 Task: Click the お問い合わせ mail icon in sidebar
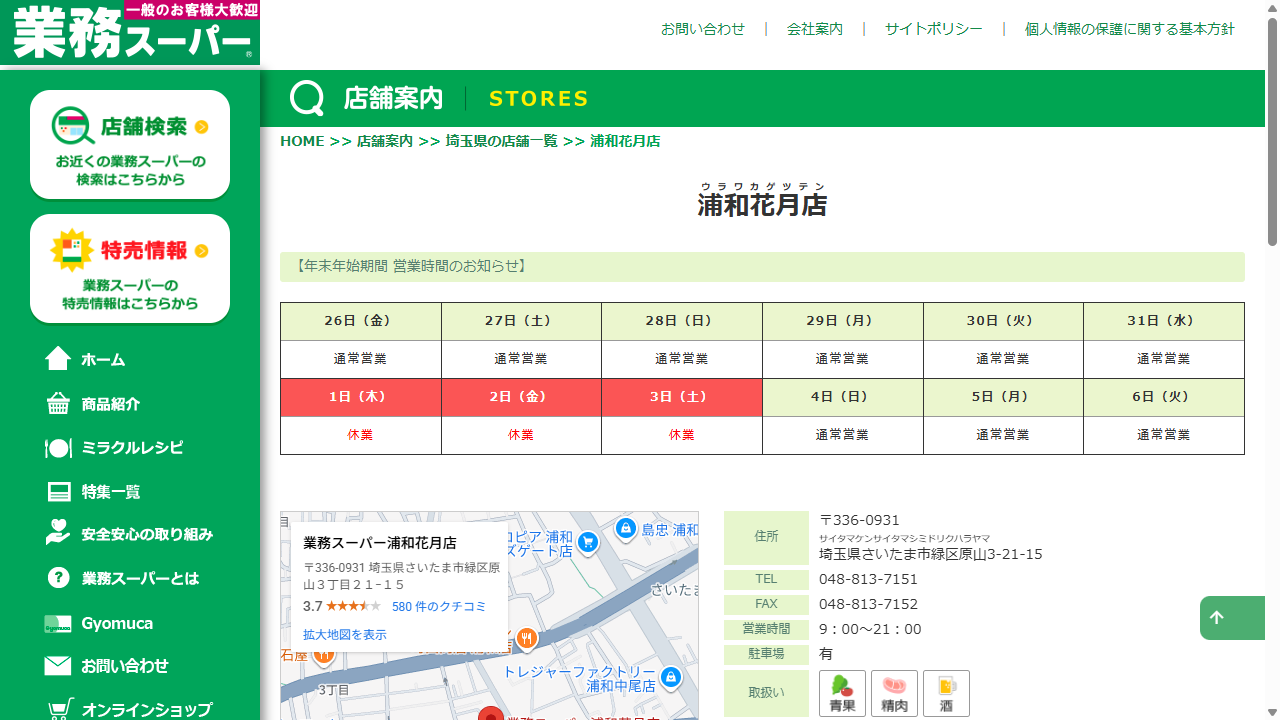point(58,666)
